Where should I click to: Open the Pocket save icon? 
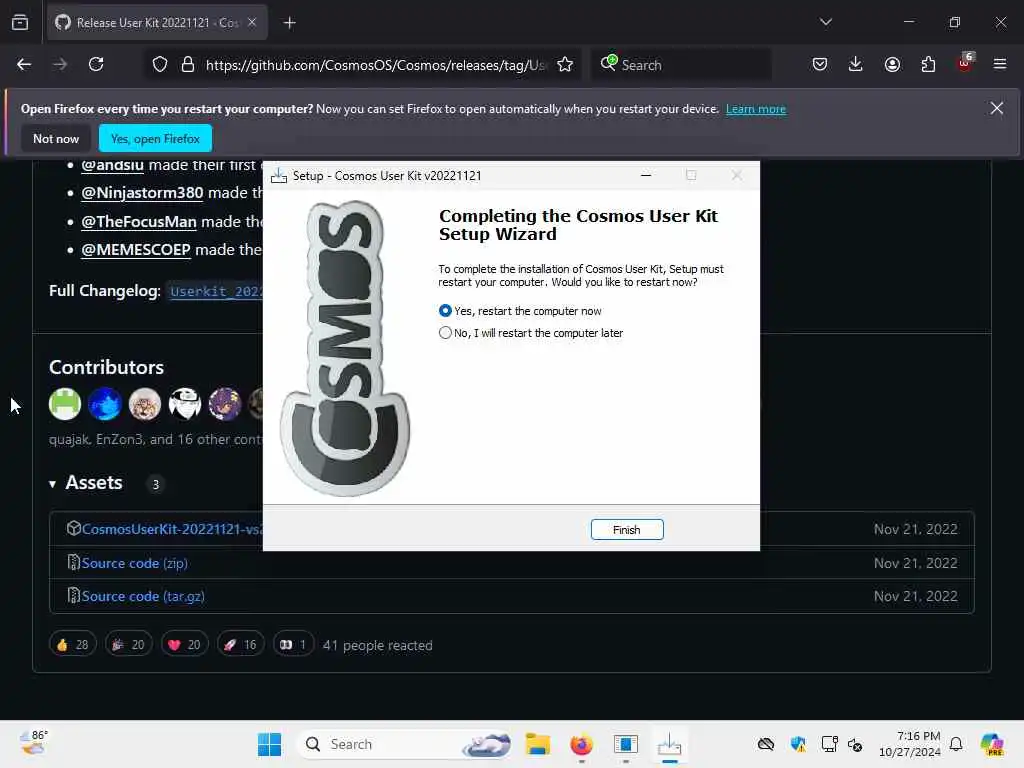pos(820,64)
